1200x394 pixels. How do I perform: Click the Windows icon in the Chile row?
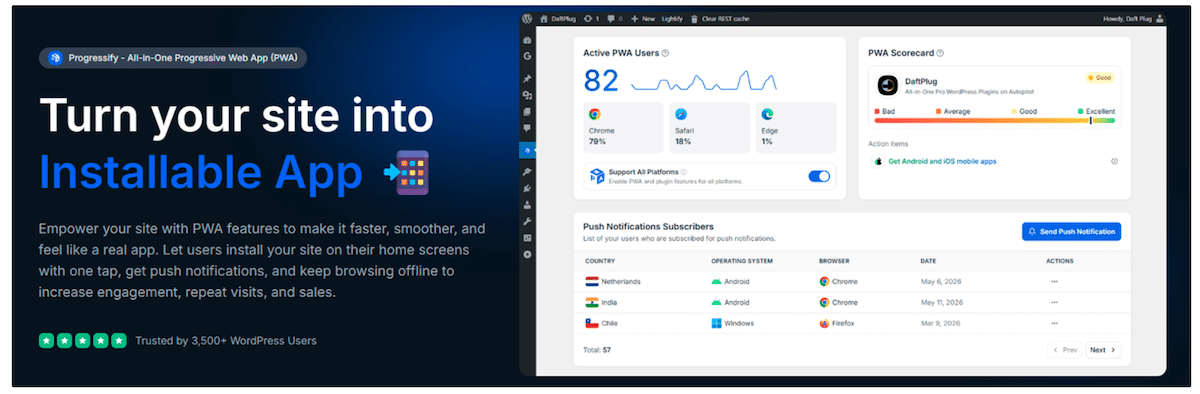pyautogui.click(x=717, y=323)
